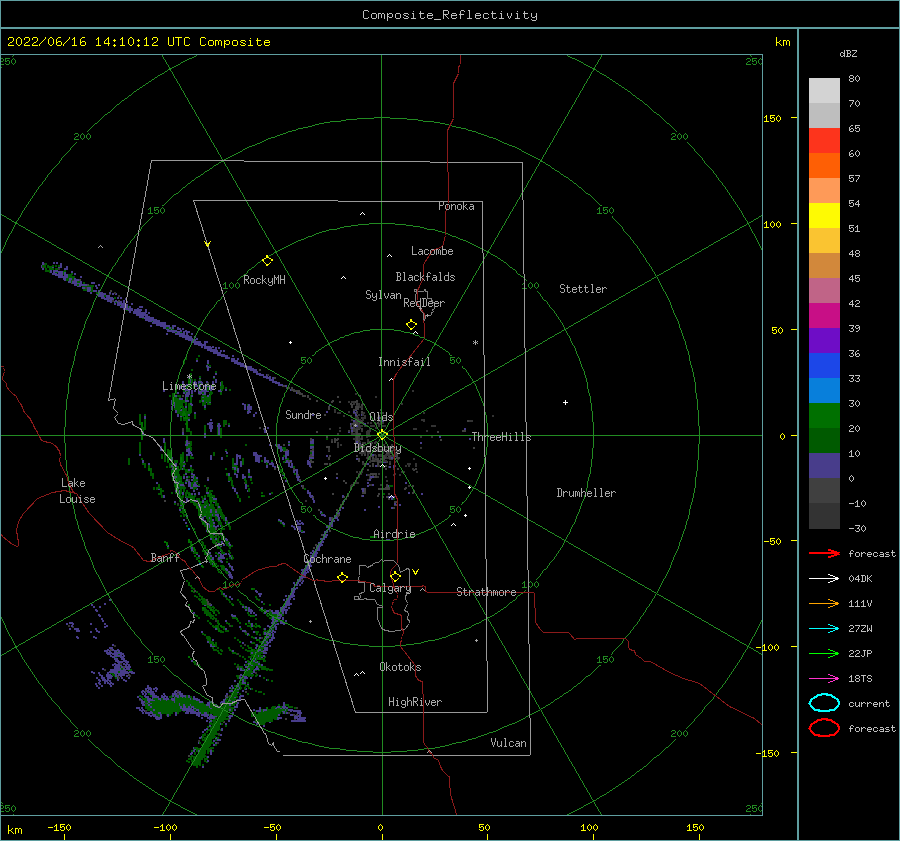
Task: Click the Cochrane label
Action: click(x=327, y=559)
